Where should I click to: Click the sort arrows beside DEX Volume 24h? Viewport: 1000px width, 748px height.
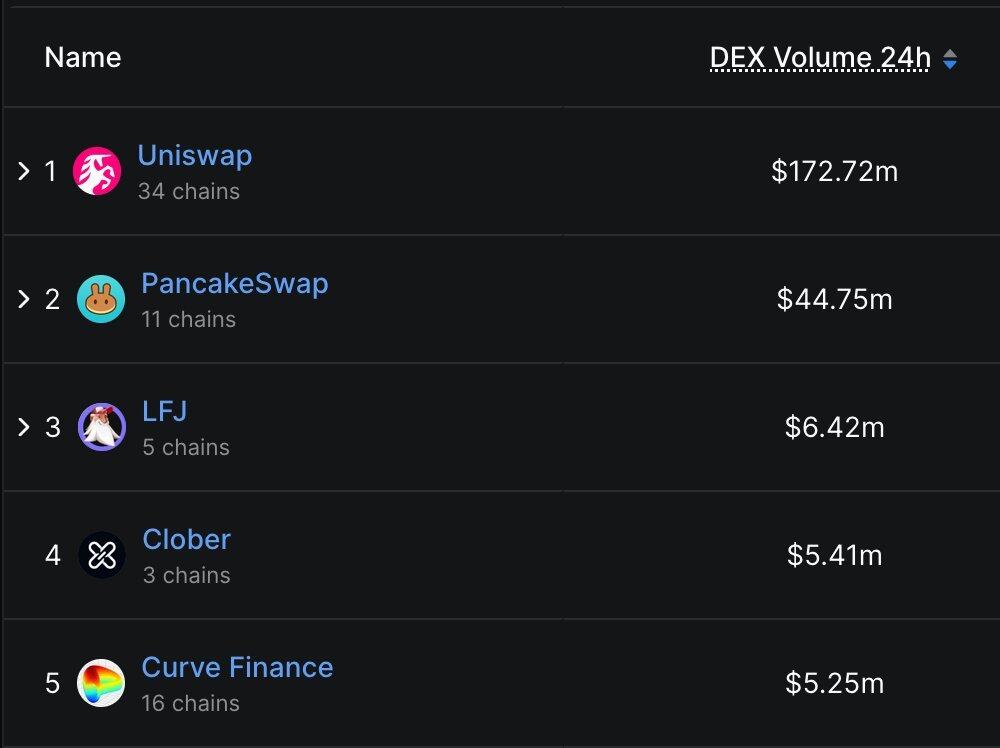tap(950, 59)
